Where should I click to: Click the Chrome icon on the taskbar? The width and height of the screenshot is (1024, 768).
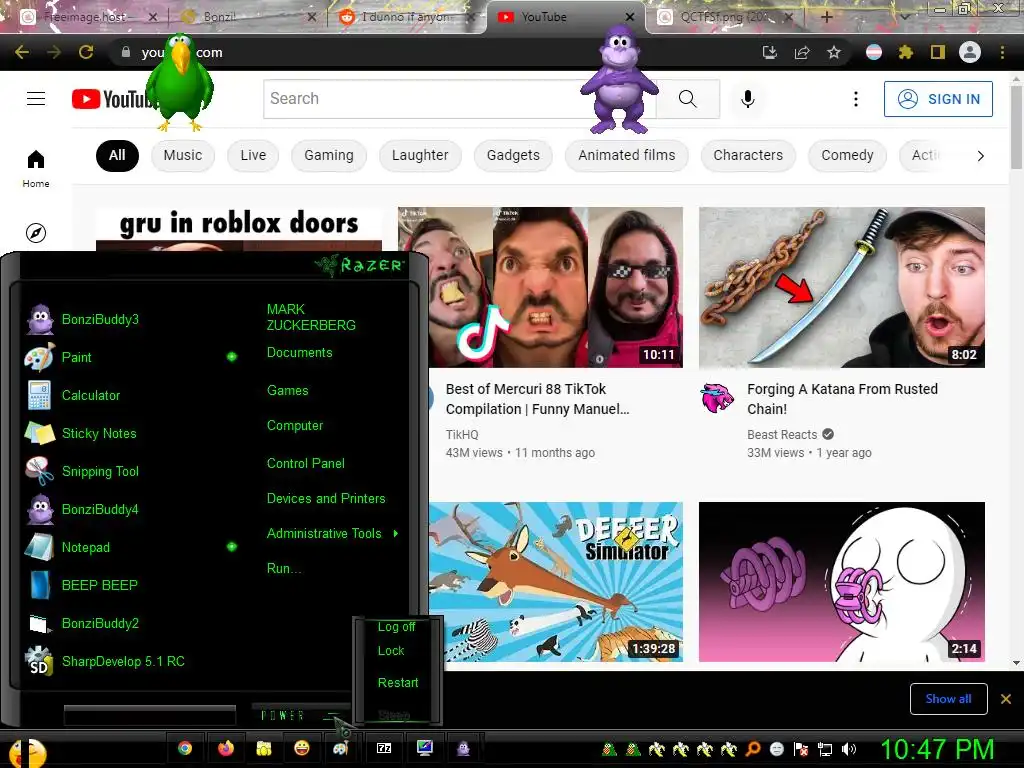click(x=185, y=748)
